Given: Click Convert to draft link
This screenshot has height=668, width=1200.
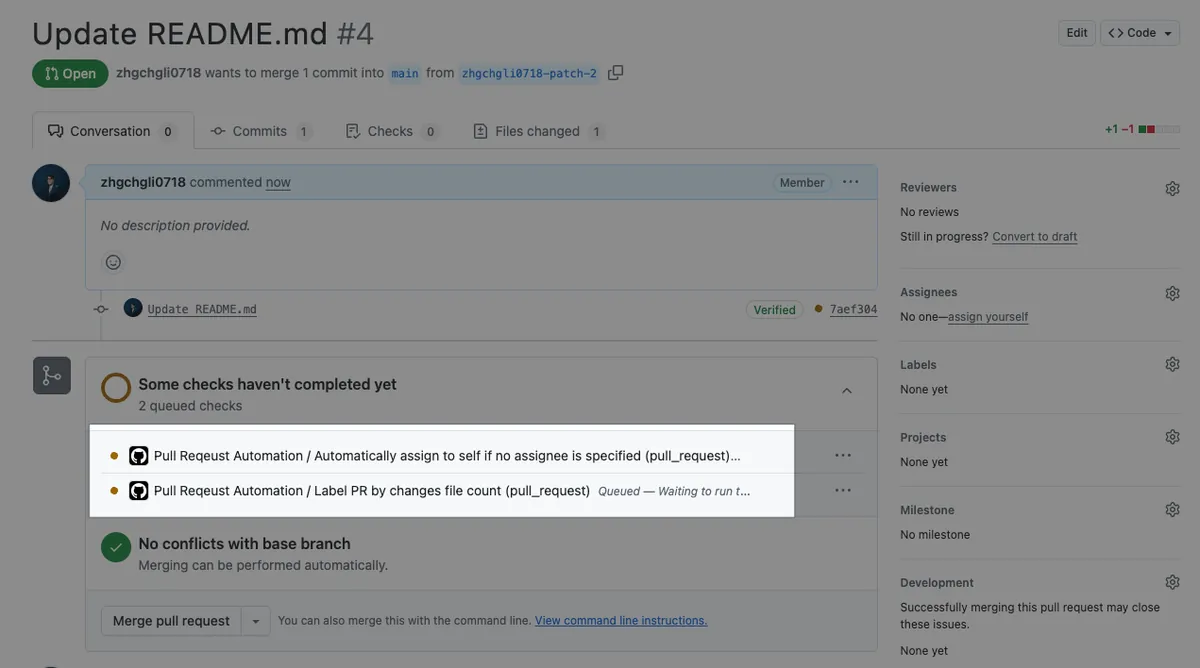Looking at the screenshot, I should point(1034,237).
